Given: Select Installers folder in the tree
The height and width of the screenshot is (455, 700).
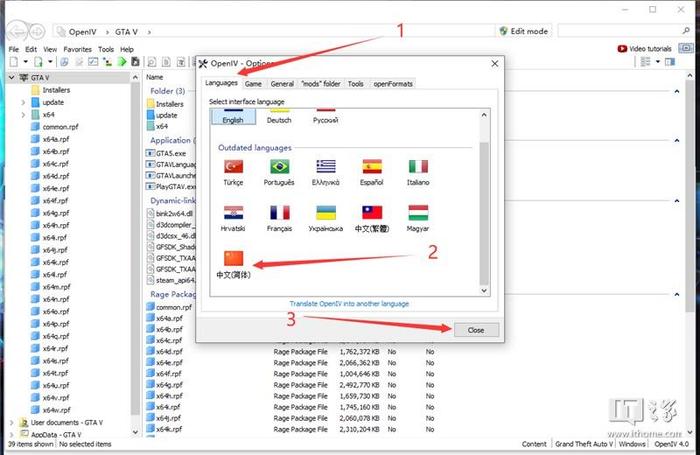Looking at the screenshot, I should (56, 90).
